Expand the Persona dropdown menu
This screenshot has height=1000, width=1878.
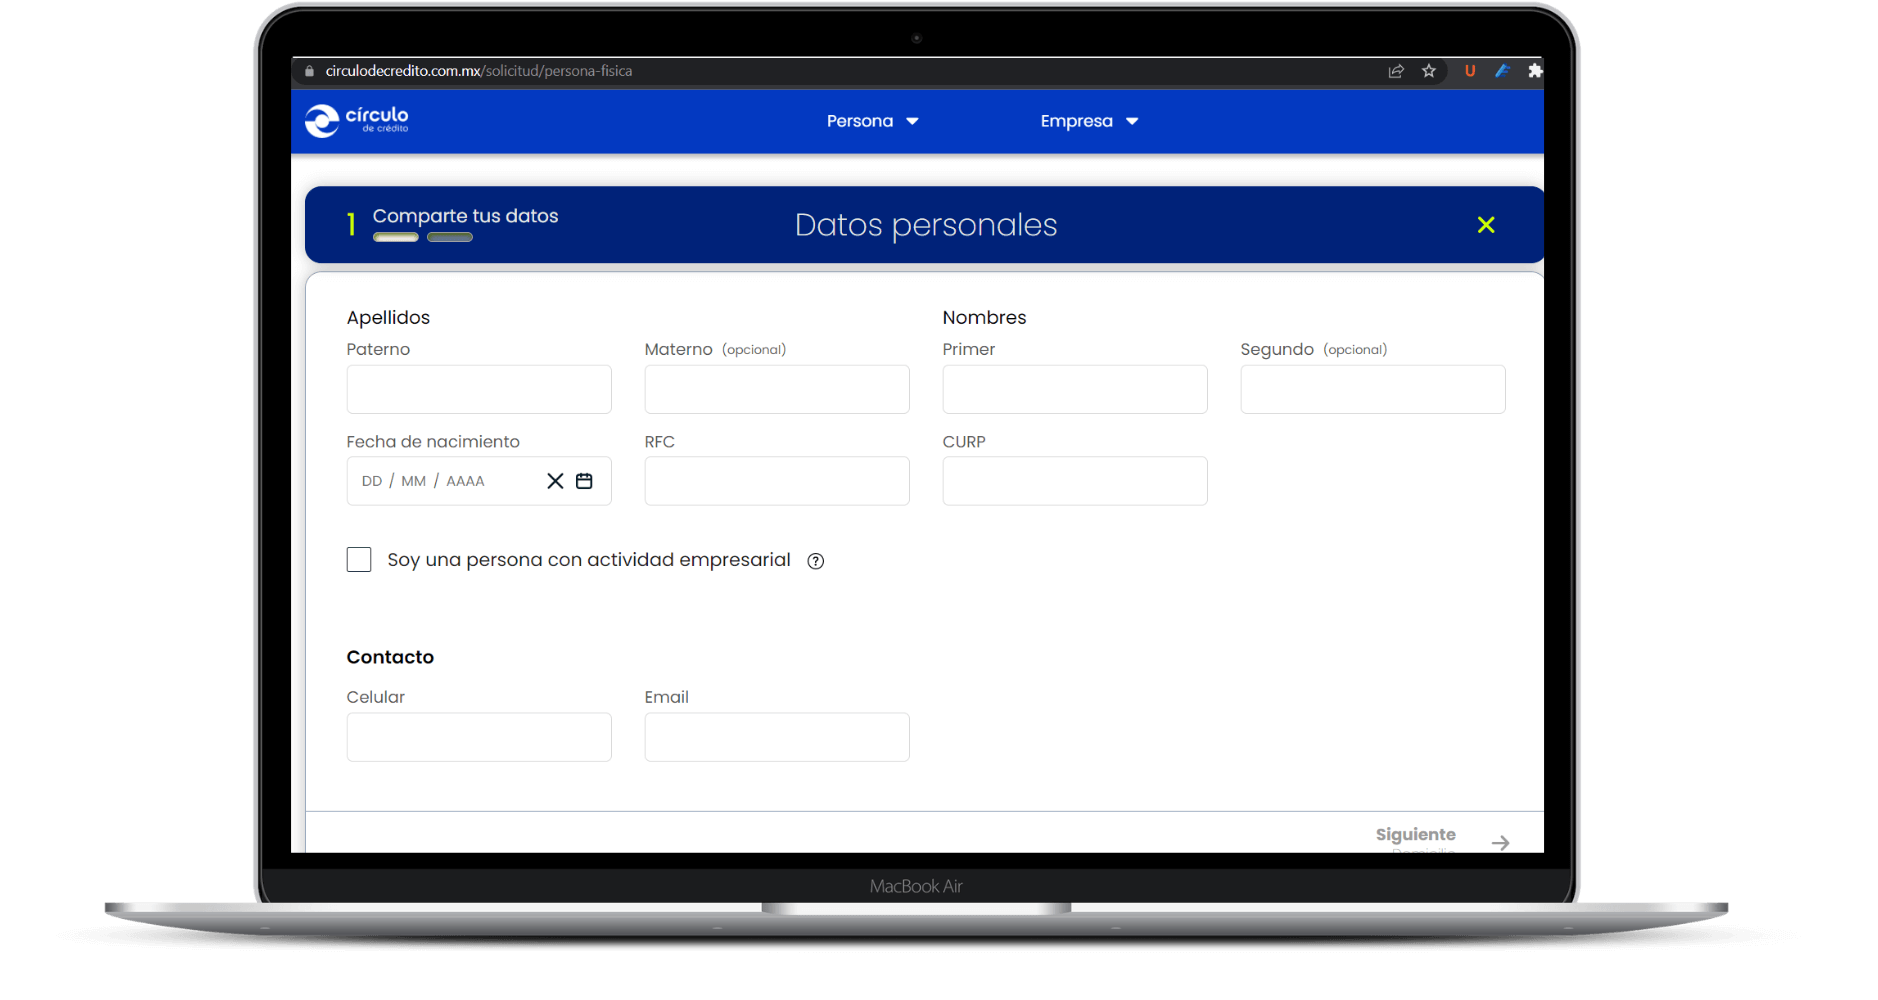click(x=872, y=121)
